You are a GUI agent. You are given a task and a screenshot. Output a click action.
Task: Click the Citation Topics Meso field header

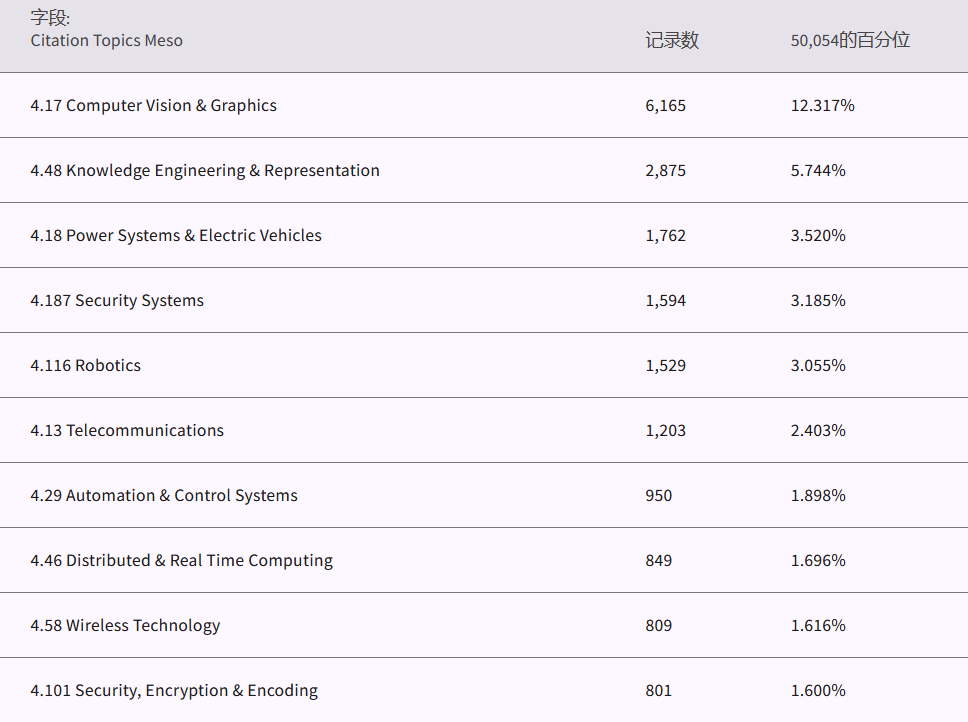pos(107,41)
